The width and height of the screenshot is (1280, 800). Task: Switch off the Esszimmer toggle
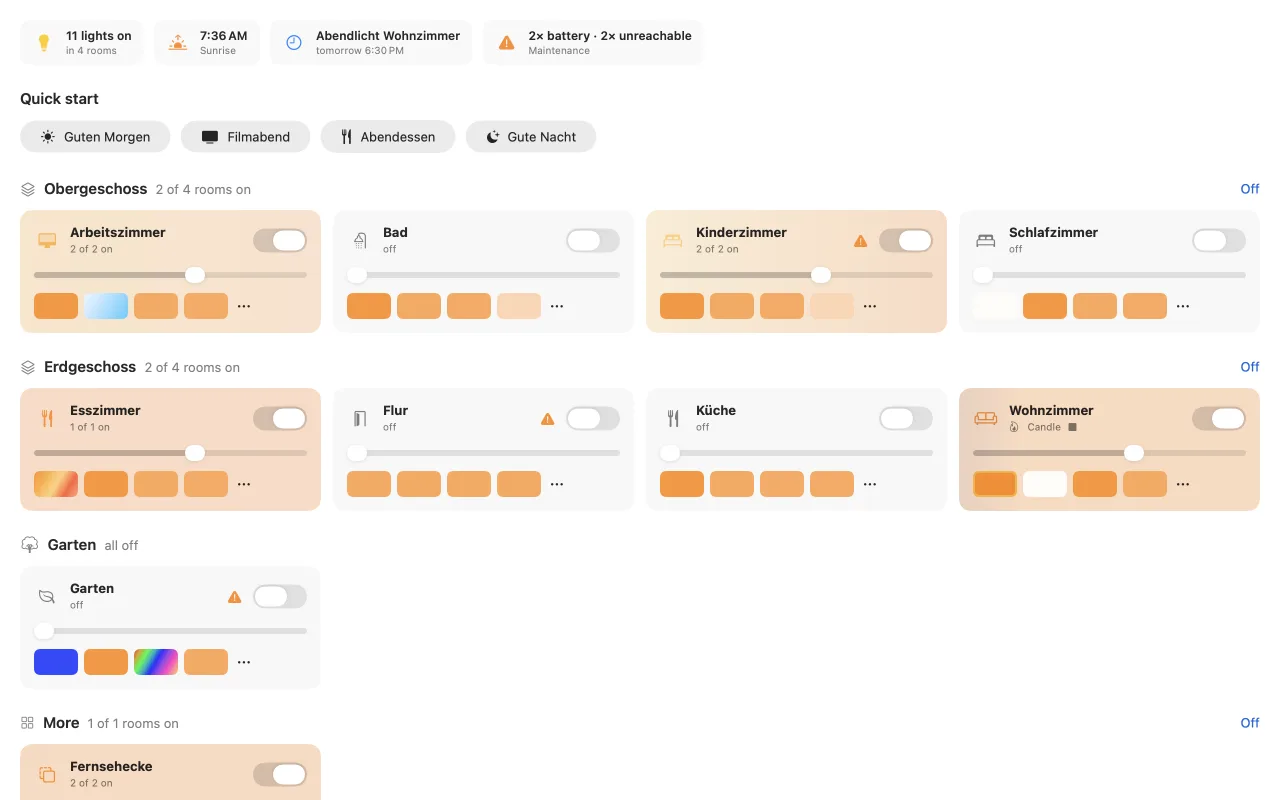point(280,419)
